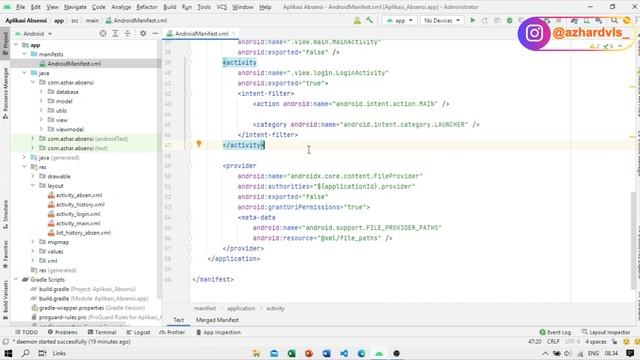This screenshot has width=640, height=360.
Task: Run the app with the green play icon
Action: (x=473, y=20)
